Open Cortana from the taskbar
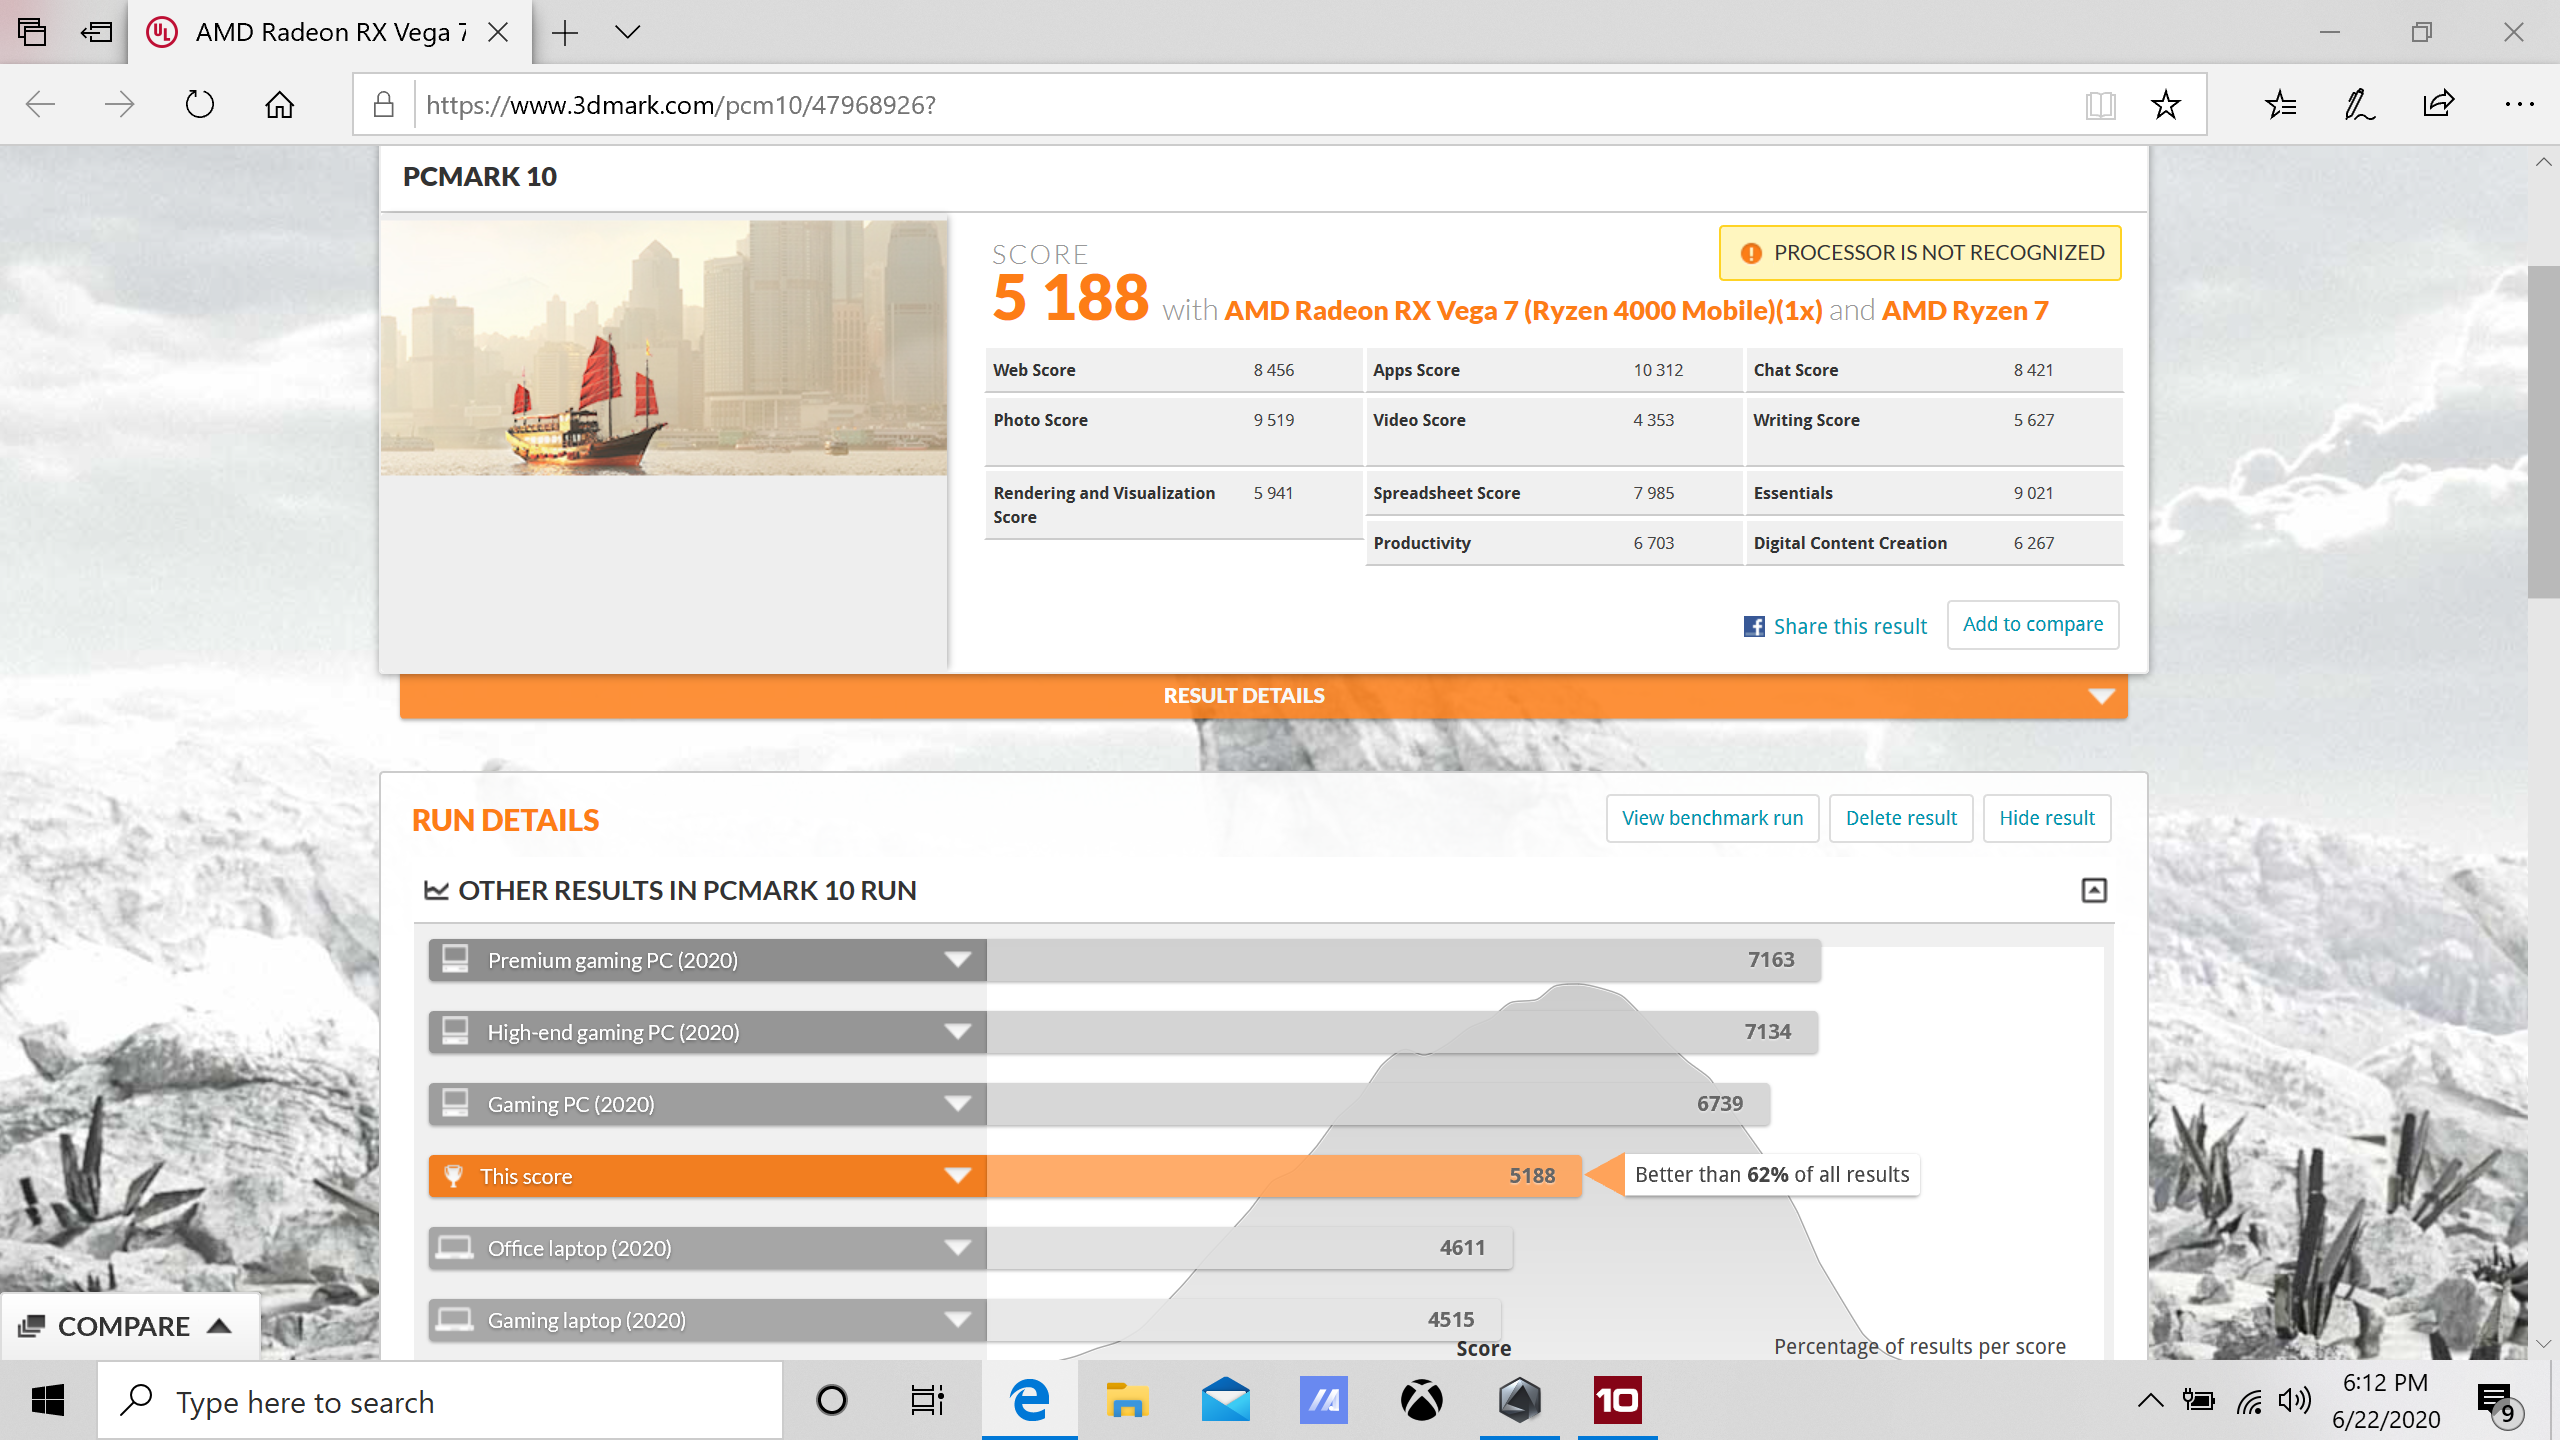The height and width of the screenshot is (1440, 2560). tap(831, 1400)
